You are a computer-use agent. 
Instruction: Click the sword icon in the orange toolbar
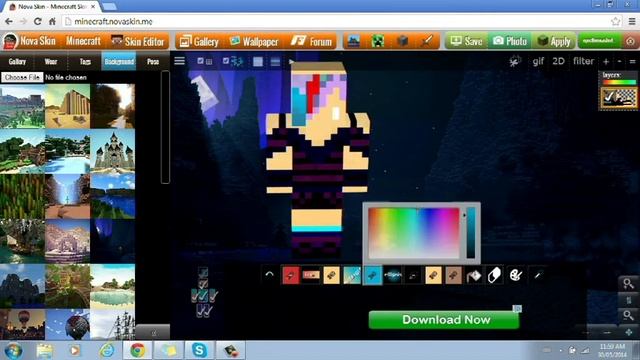pyautogui.click(x=427, y=41)
